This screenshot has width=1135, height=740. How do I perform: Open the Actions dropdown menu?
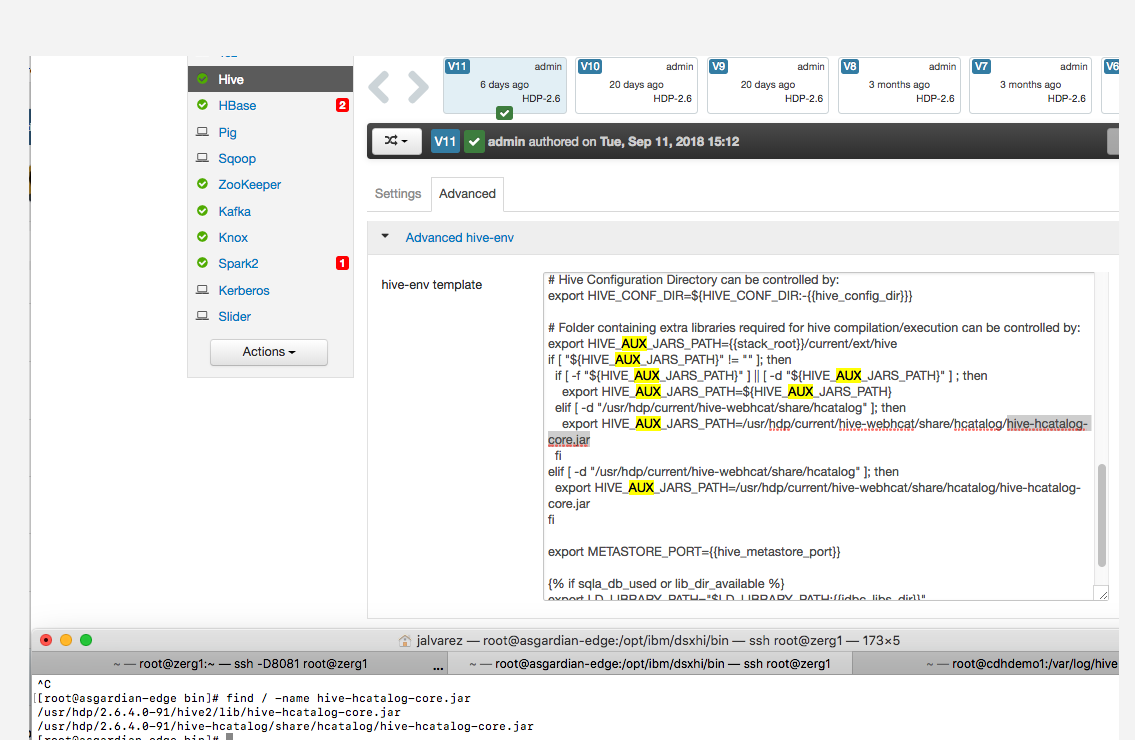(x=268, y=352)
